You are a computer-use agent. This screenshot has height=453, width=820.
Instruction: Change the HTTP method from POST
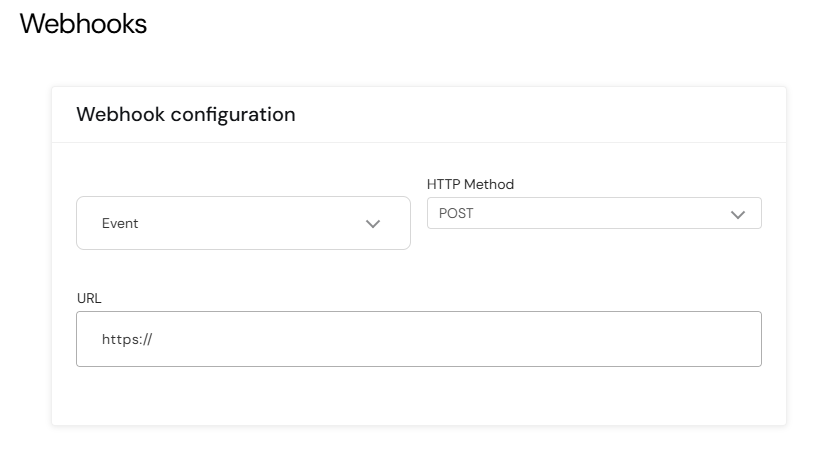[x=594, y=213]
